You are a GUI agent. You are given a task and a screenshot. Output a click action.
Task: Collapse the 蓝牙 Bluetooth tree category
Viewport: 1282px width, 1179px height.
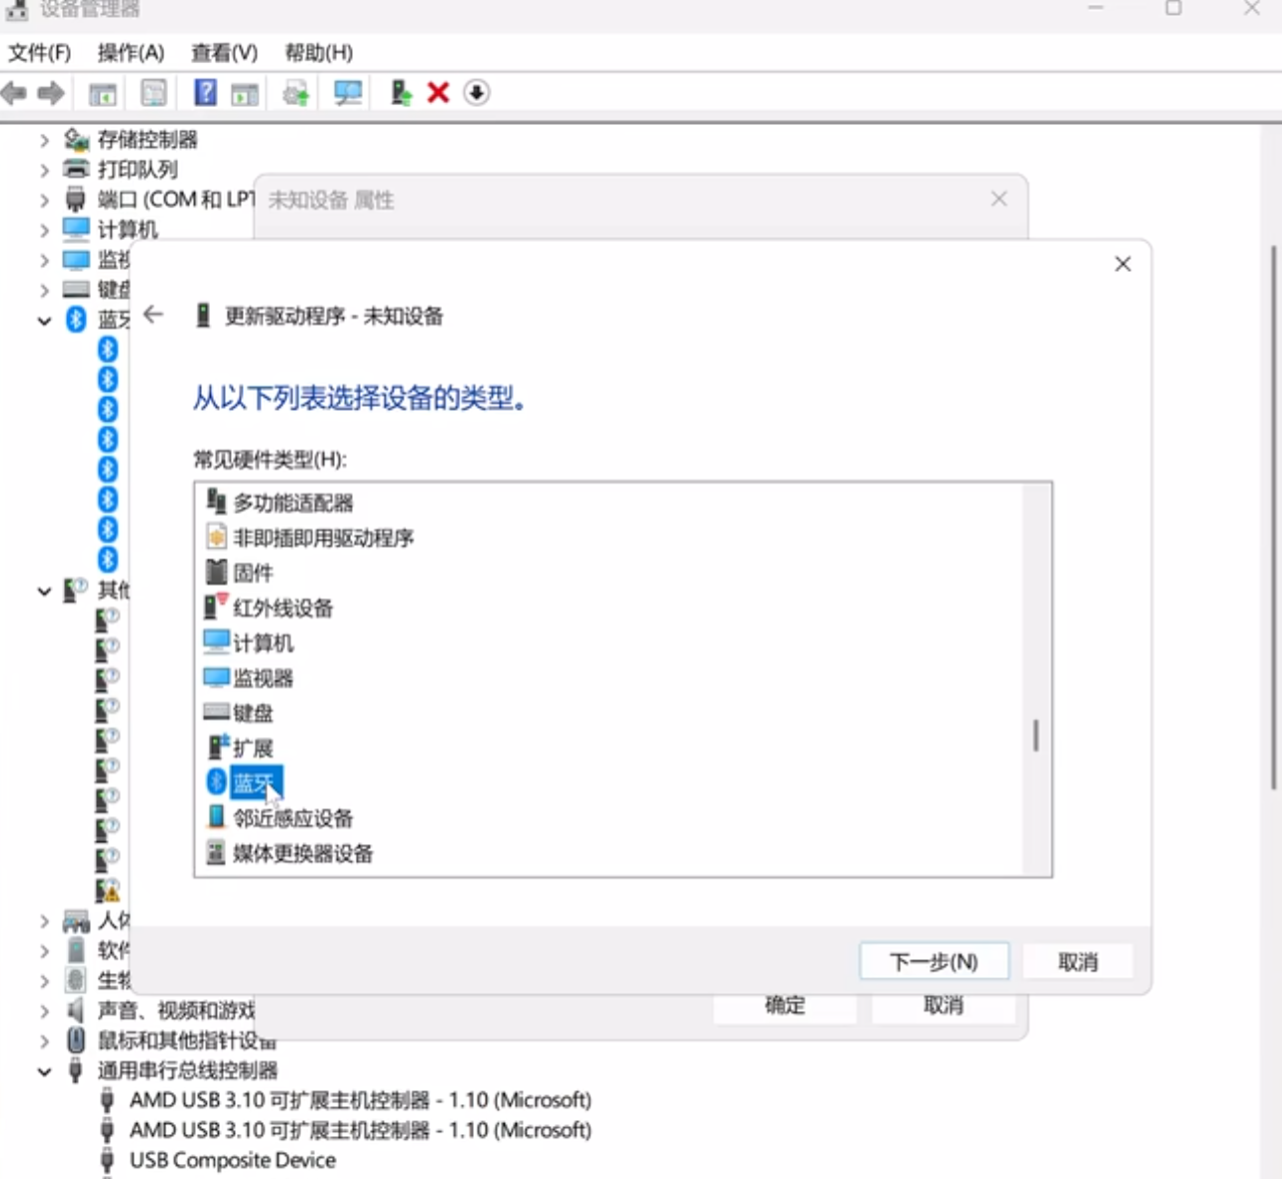[x=44, y=321]
